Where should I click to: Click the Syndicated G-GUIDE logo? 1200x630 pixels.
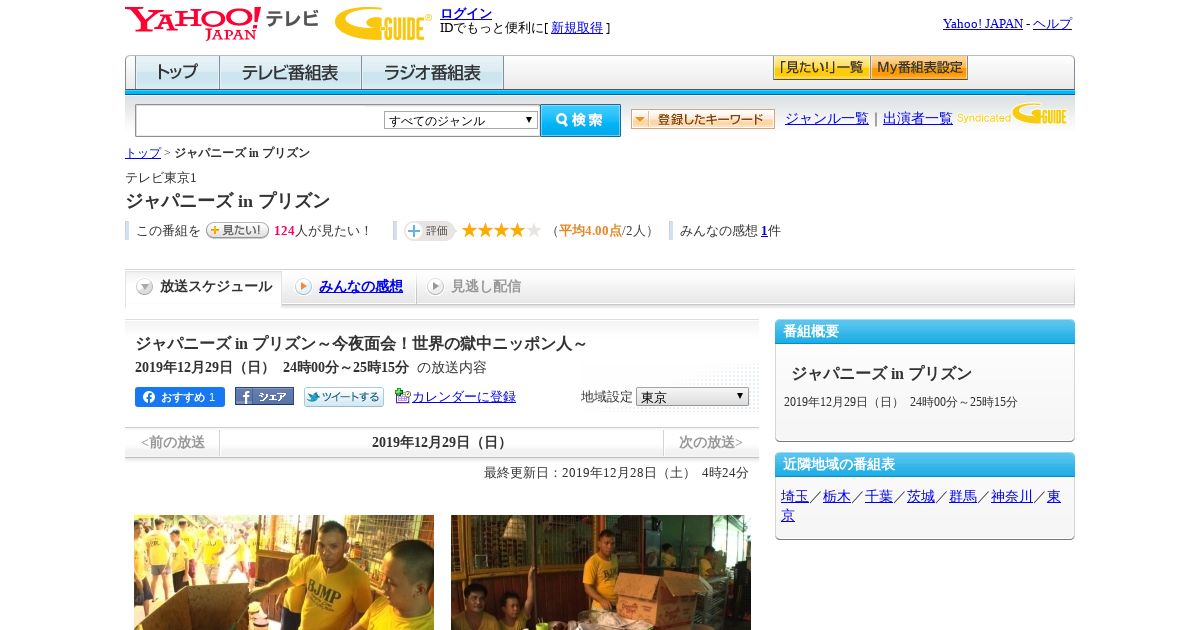[1012, 114]
